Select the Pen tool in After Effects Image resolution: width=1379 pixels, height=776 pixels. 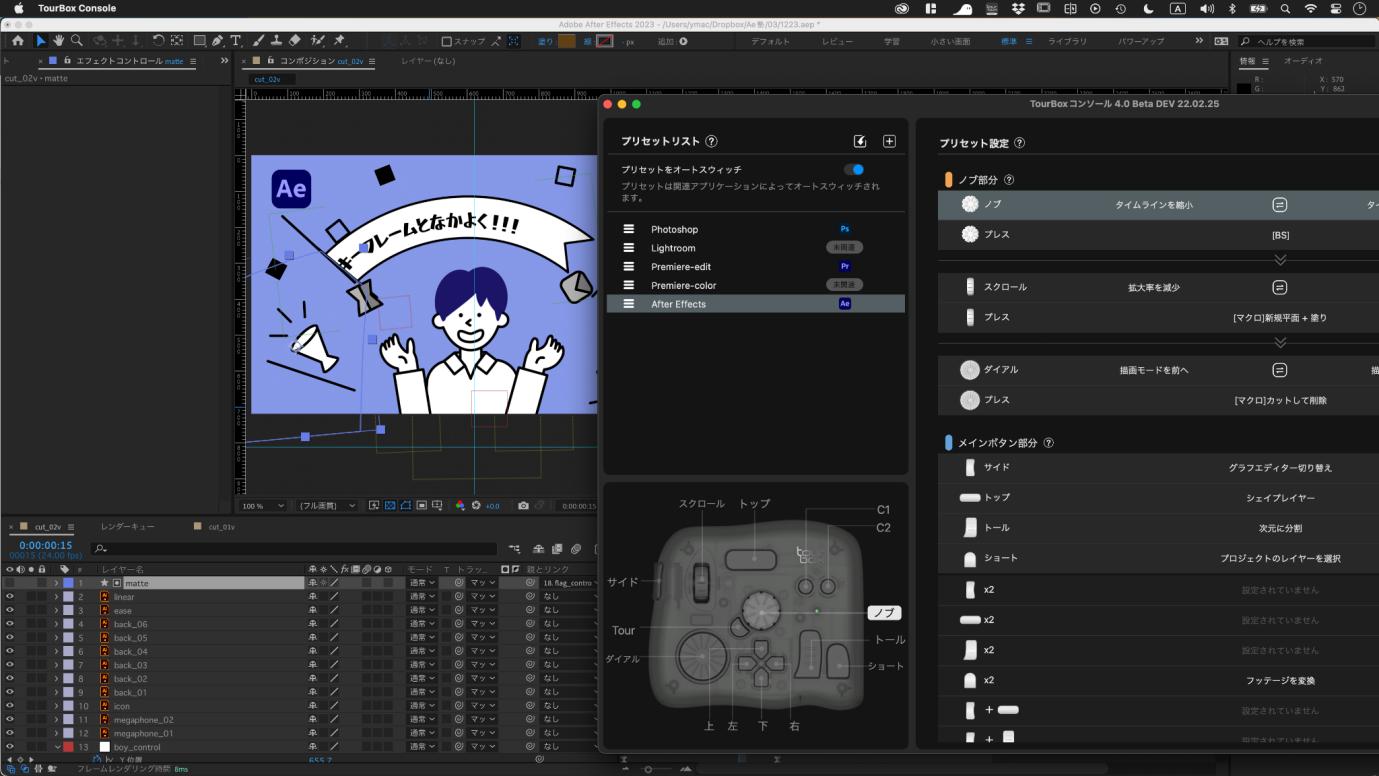pyautogui.click(x=217, y=41)
